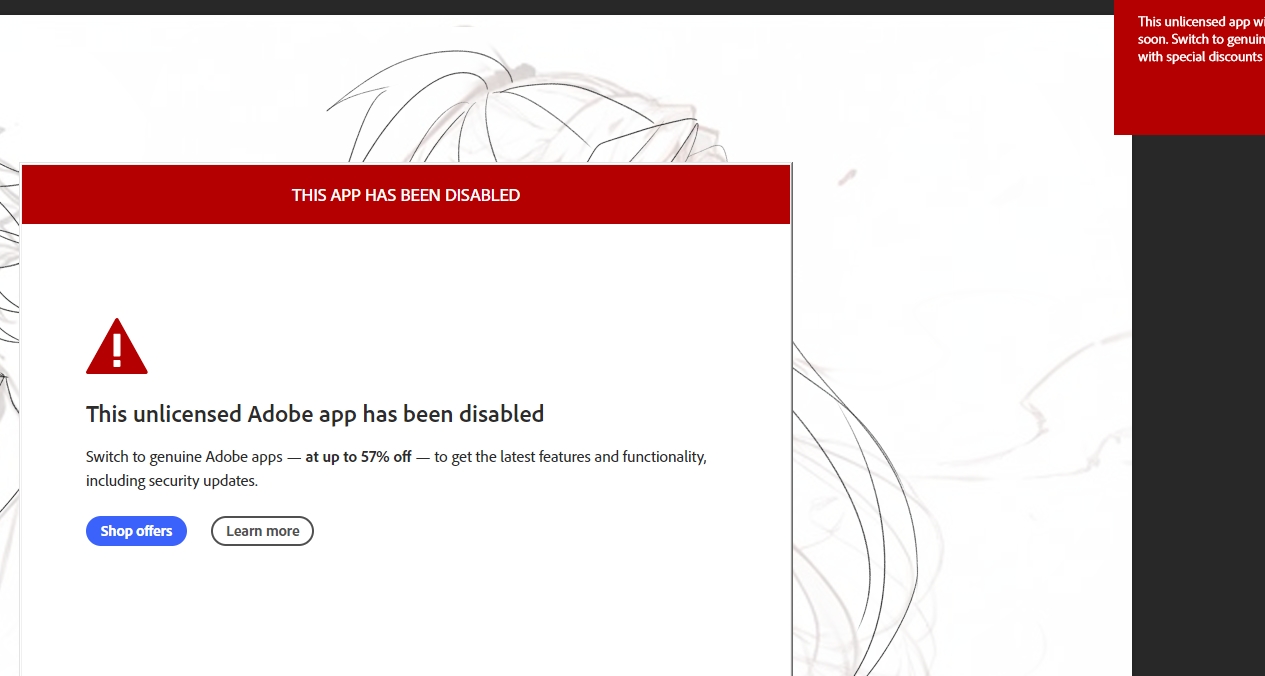Click the small reddish smudge on canvas

(x=847, y=177)
